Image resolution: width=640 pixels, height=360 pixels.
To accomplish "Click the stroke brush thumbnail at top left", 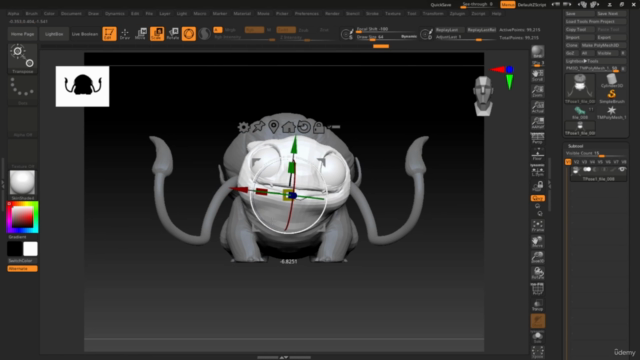I will (22, 59).
